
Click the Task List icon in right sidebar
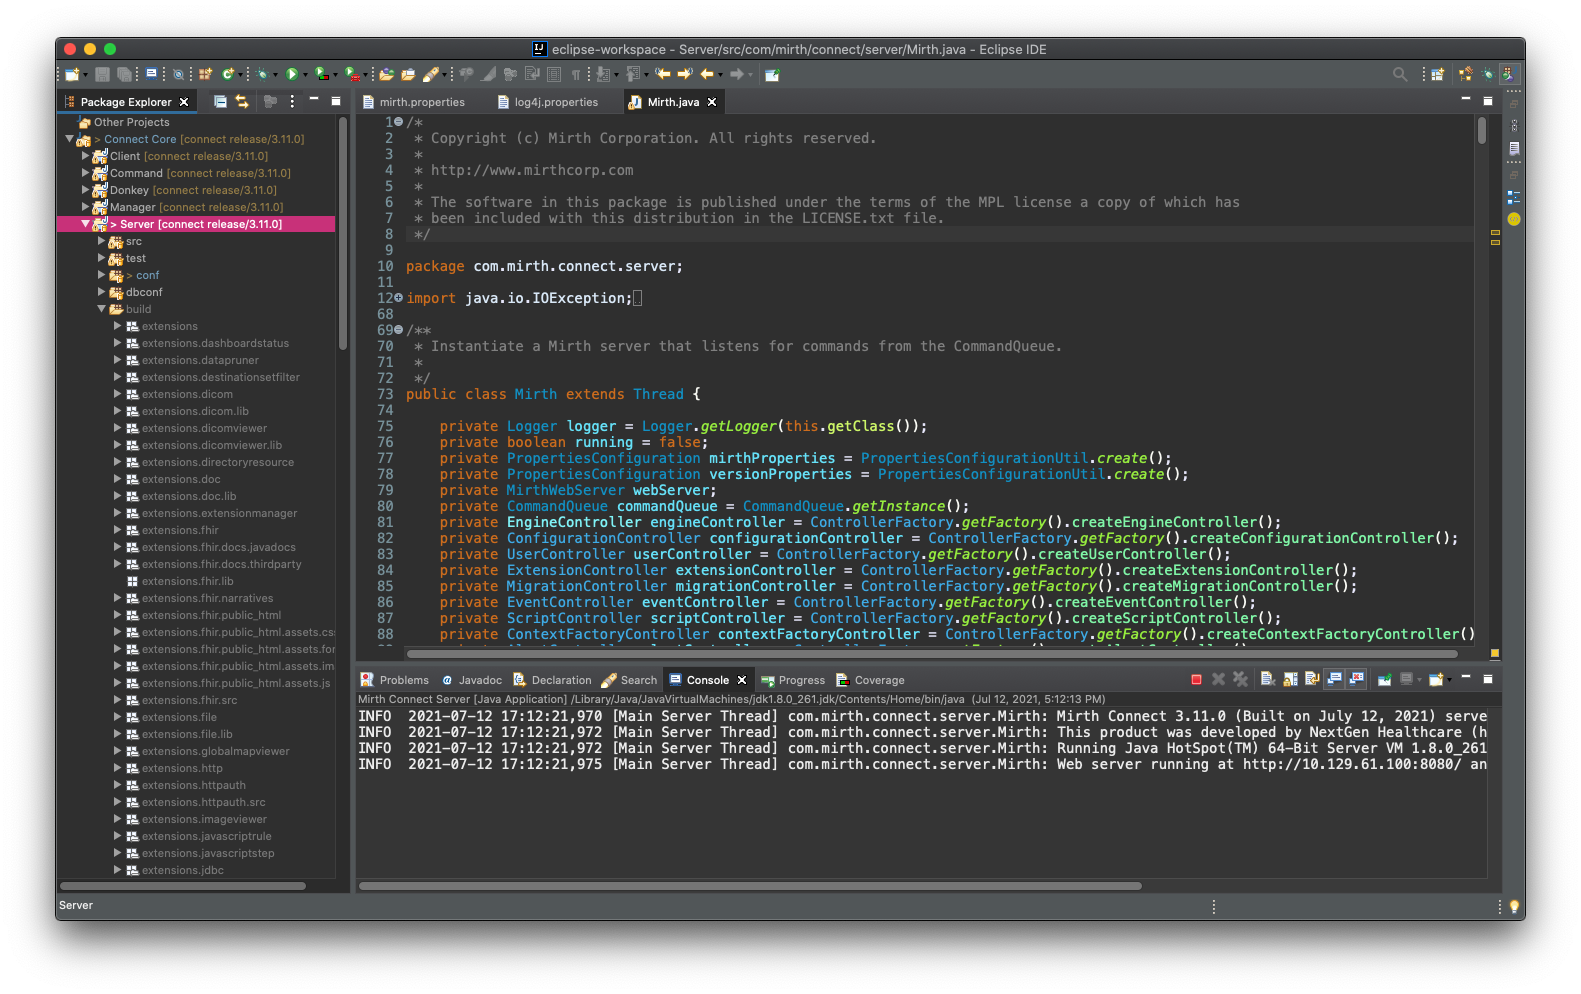coord(1514,148)
